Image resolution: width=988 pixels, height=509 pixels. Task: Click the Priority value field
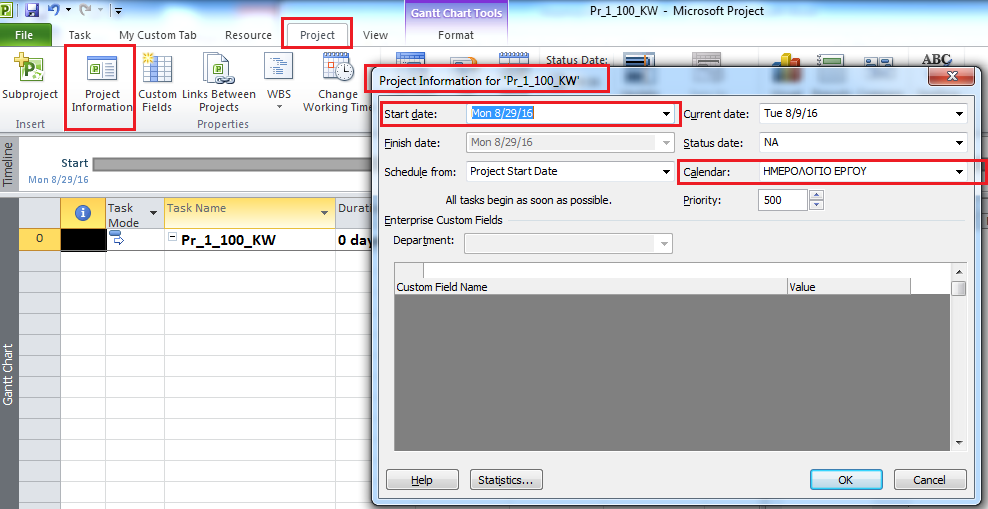click(784, 200)
